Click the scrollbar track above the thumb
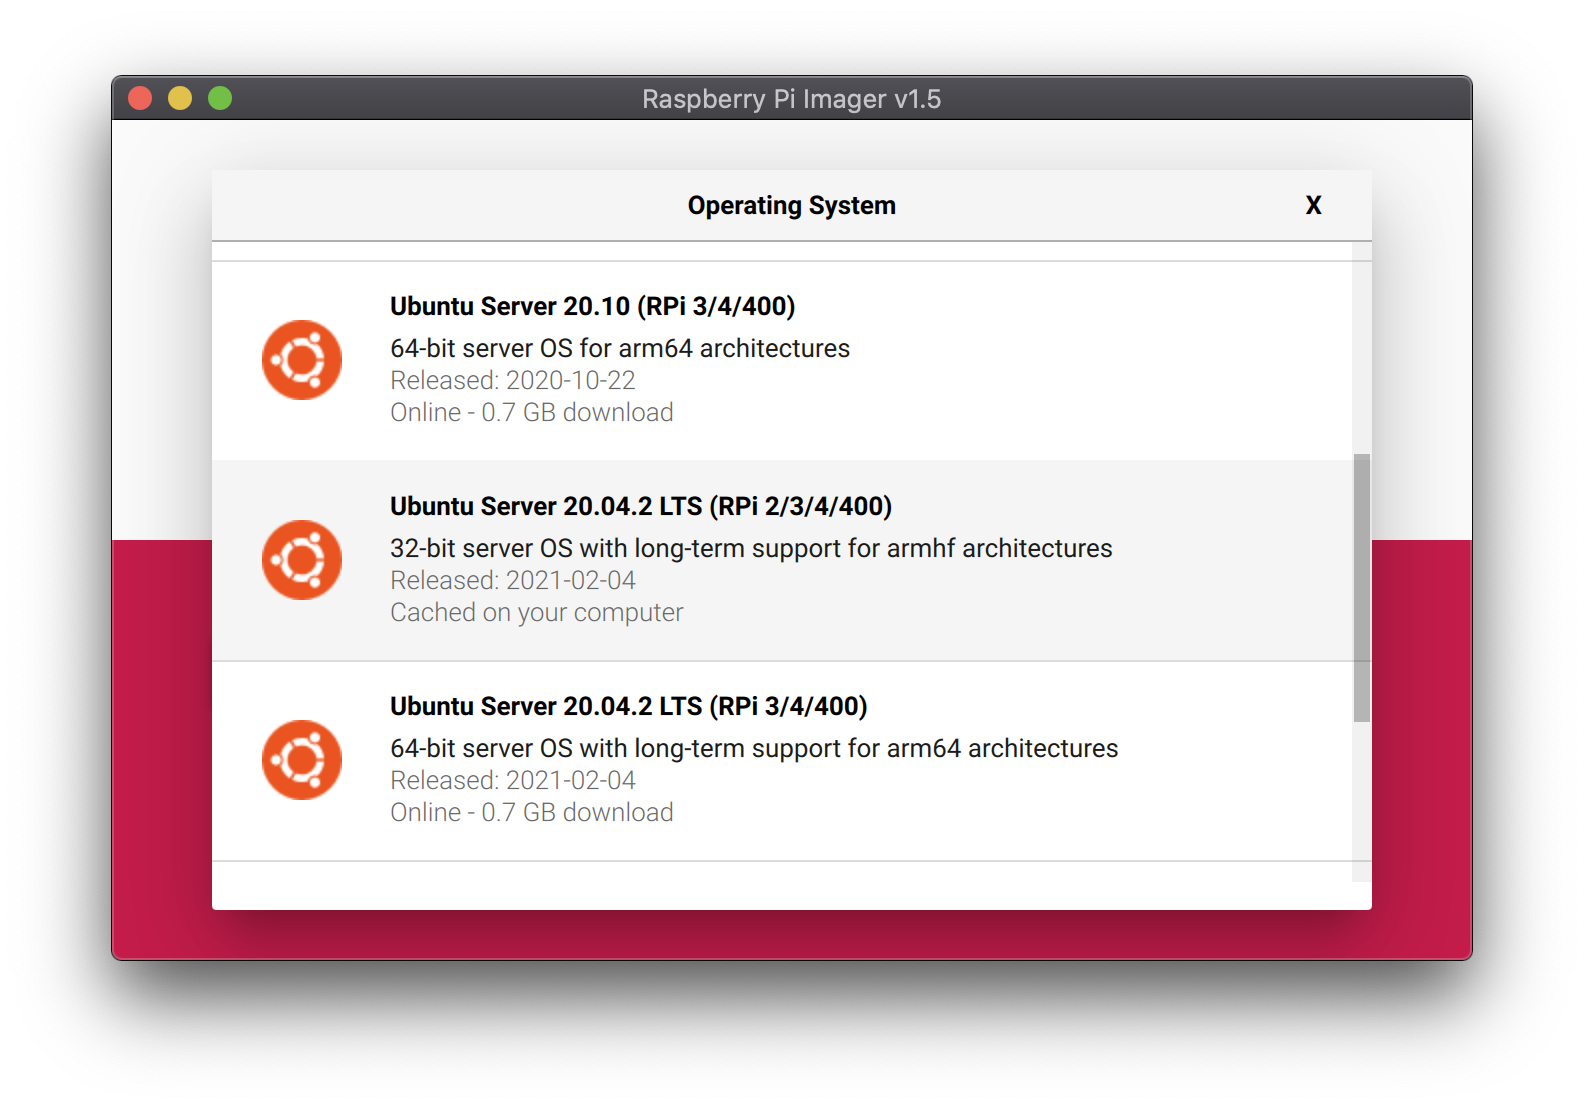This screenshot has height=1108, width=1584. point(1361,350)
